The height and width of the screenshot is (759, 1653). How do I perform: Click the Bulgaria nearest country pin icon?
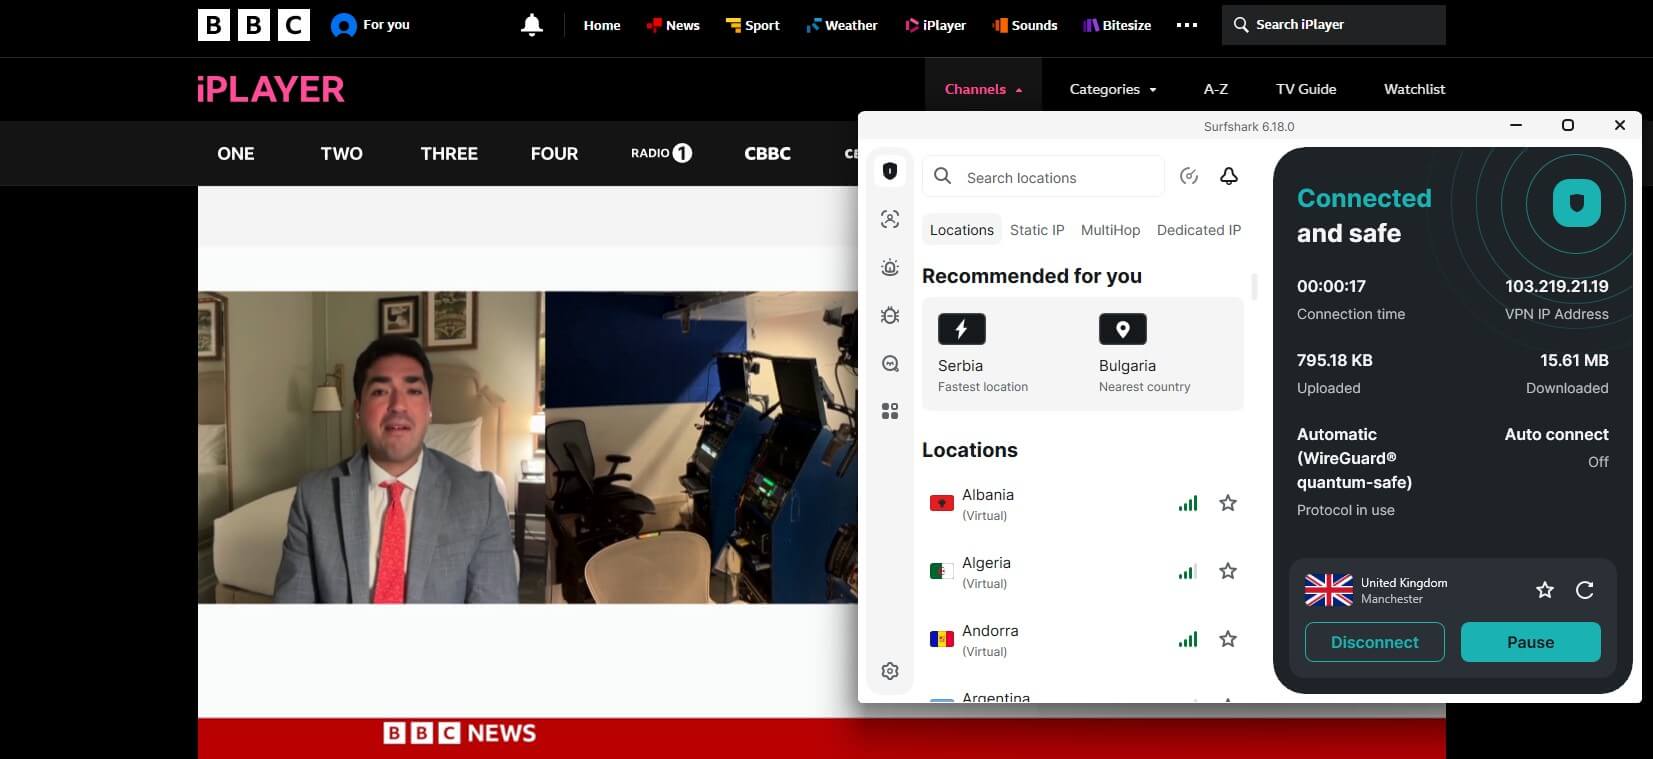(x=1123, y=329)
